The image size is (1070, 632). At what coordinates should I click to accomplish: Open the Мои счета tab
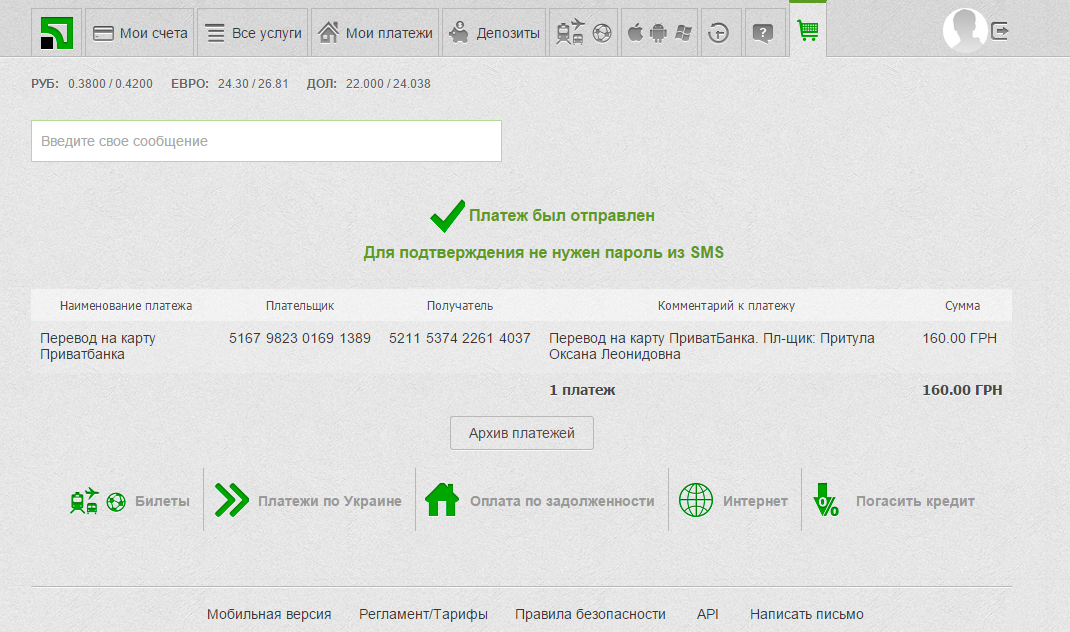pyautogui.click(x=140, y=33)
